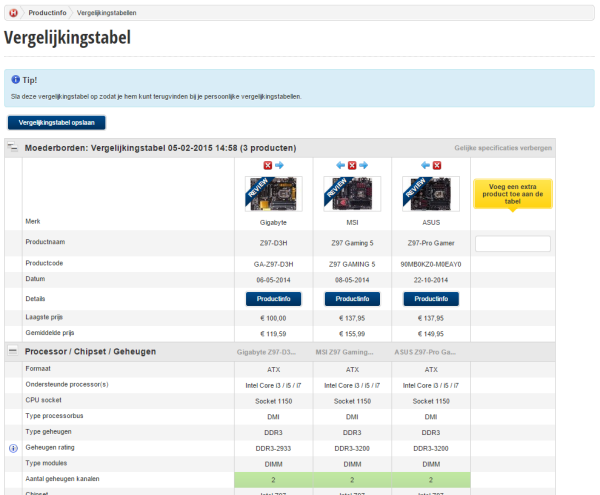Click 'Ondersteunde processor(s)' row label

tap(67, 384)
